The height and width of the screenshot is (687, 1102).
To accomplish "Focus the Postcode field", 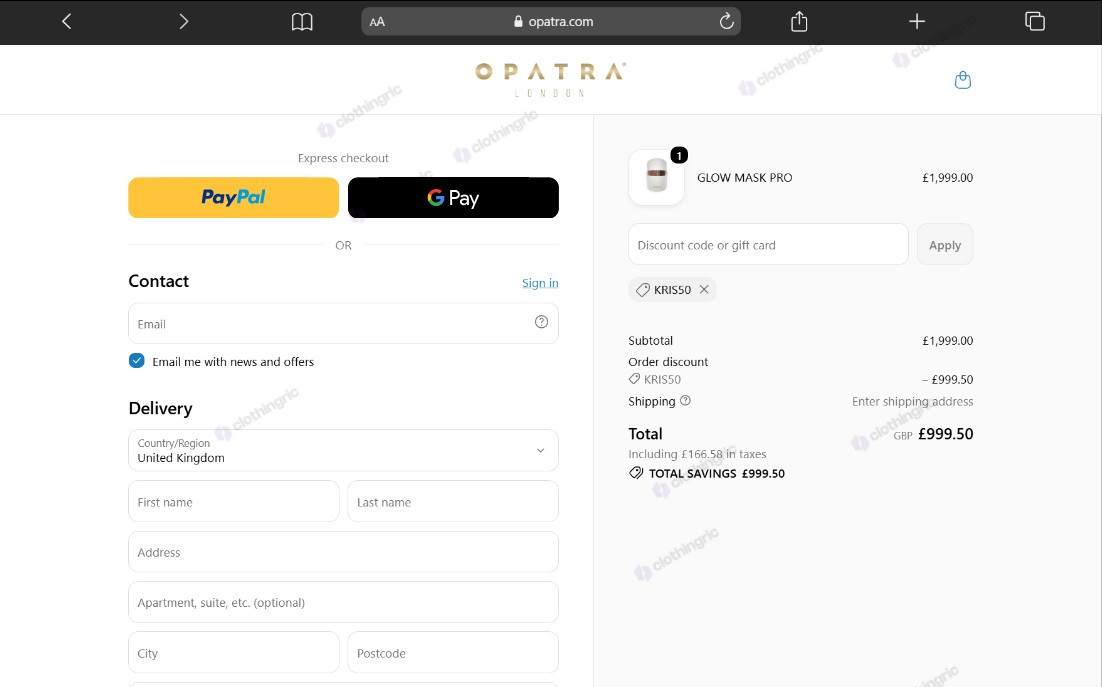I will point(453,653).
